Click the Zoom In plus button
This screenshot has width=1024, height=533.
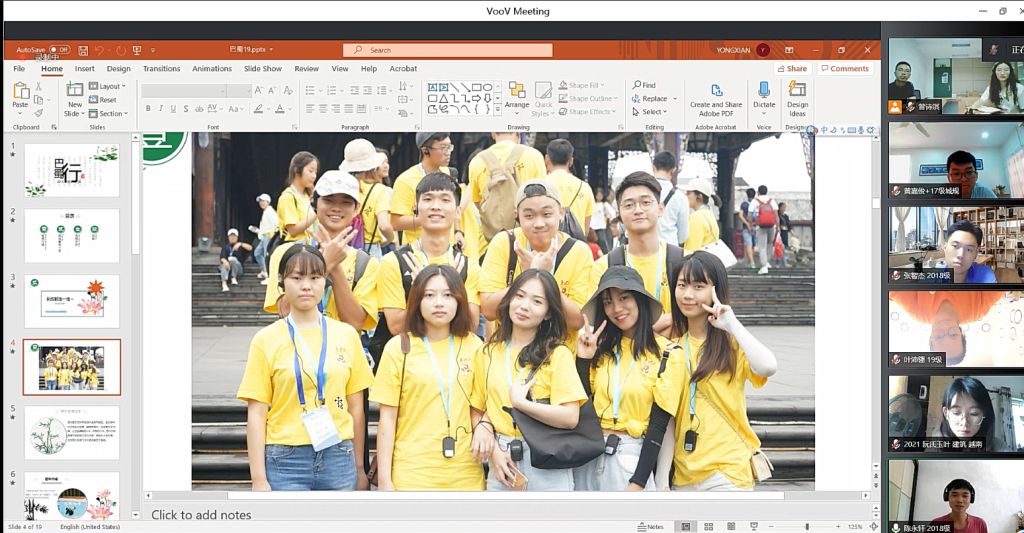838,526
